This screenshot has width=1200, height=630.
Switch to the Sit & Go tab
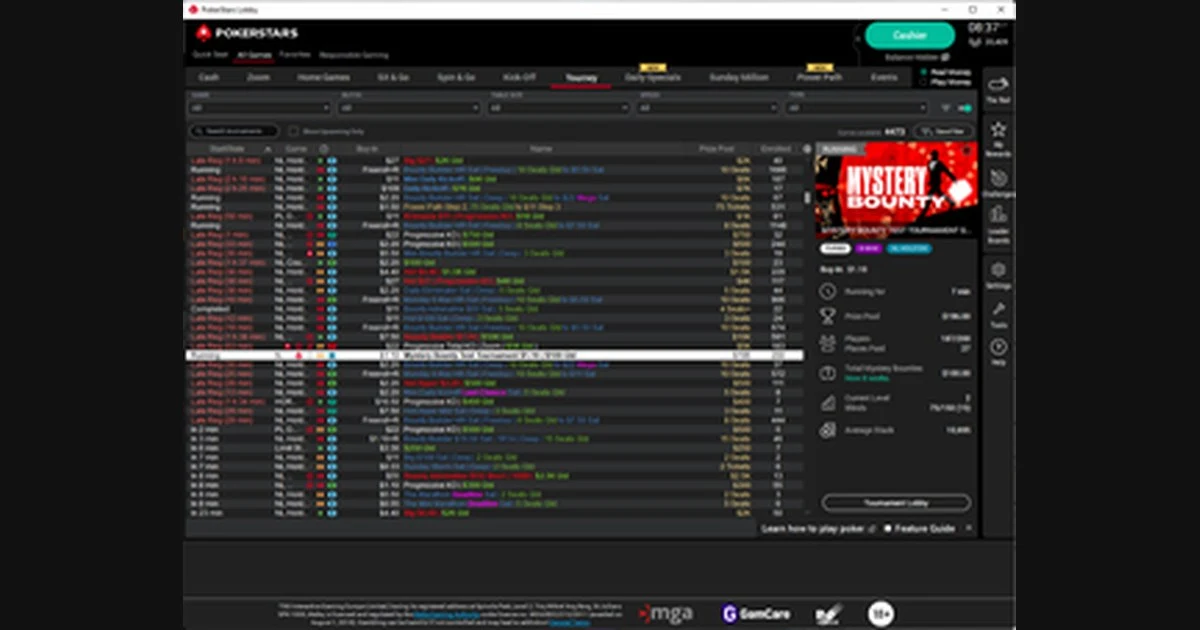coord(393,77)
